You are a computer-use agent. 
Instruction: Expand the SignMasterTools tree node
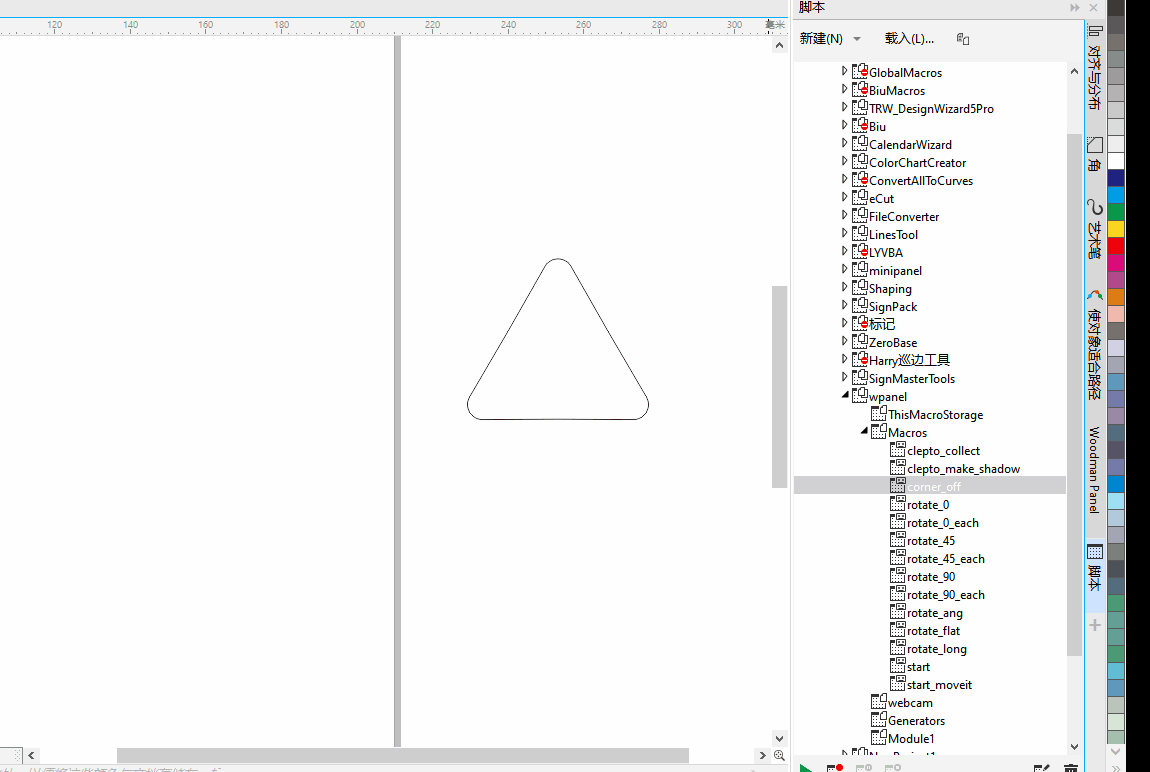844,377
